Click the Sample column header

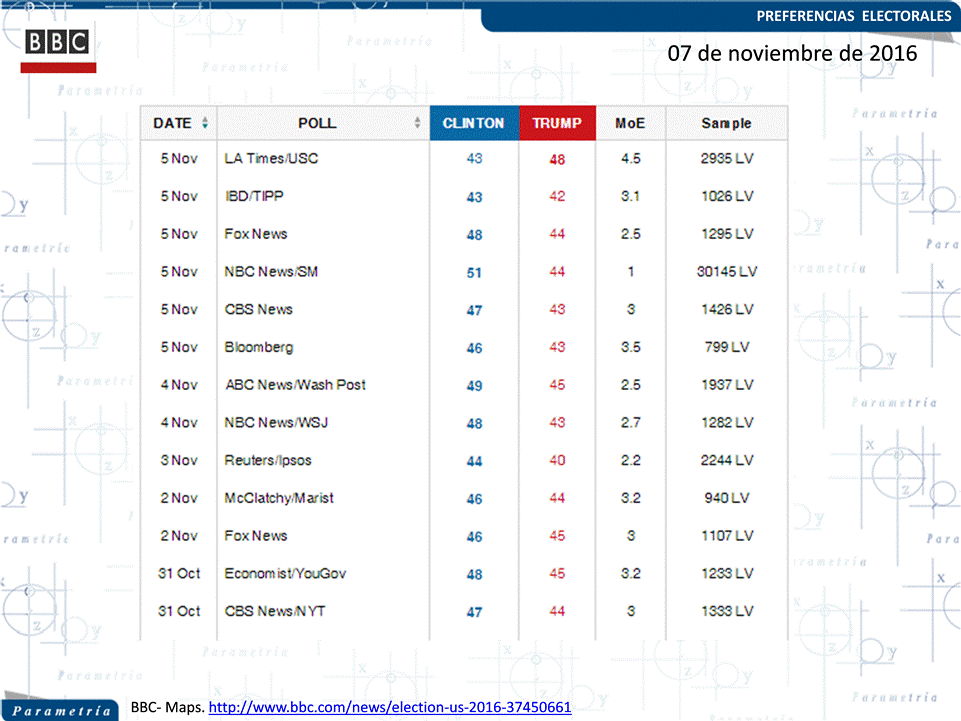[726, 123]
